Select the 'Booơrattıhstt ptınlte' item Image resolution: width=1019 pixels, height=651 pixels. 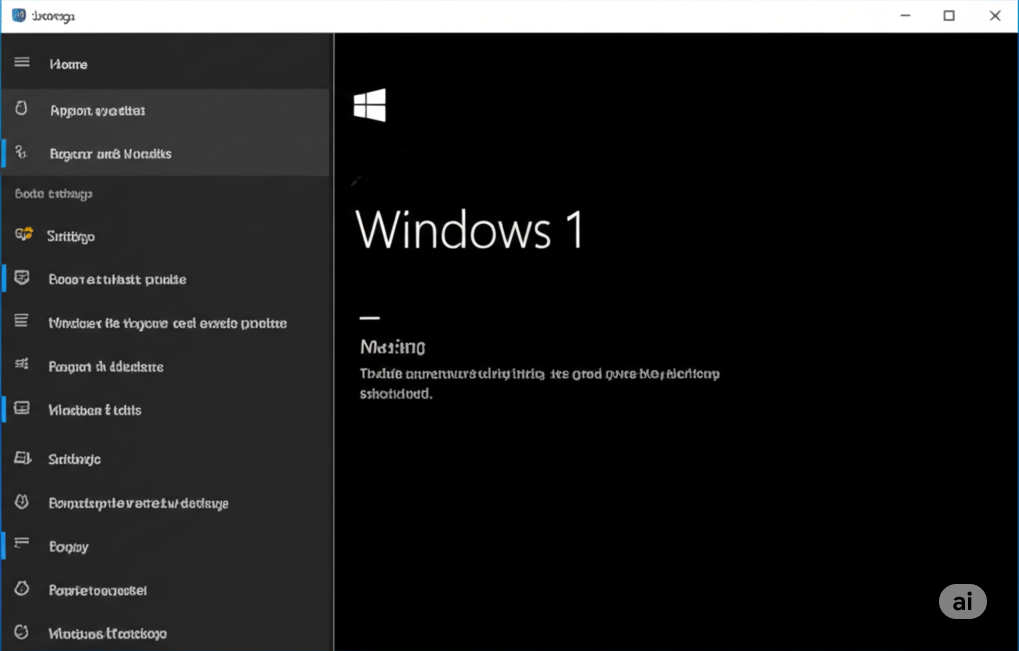[x=118, y=279]
